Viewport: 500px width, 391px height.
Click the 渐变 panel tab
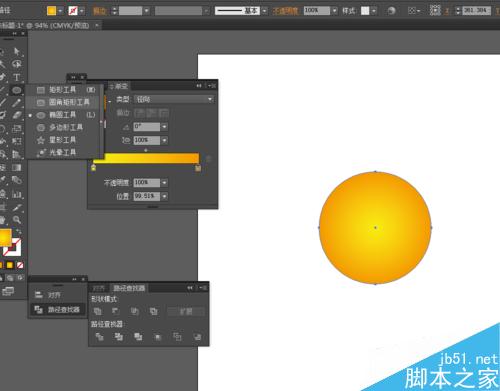click(x=119, y=86)
